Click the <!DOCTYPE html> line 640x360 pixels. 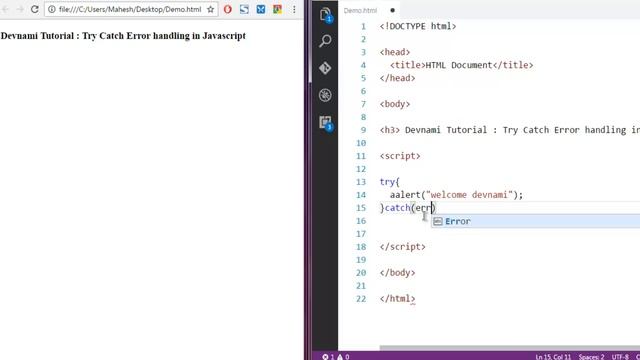click(x=418, y=27)
